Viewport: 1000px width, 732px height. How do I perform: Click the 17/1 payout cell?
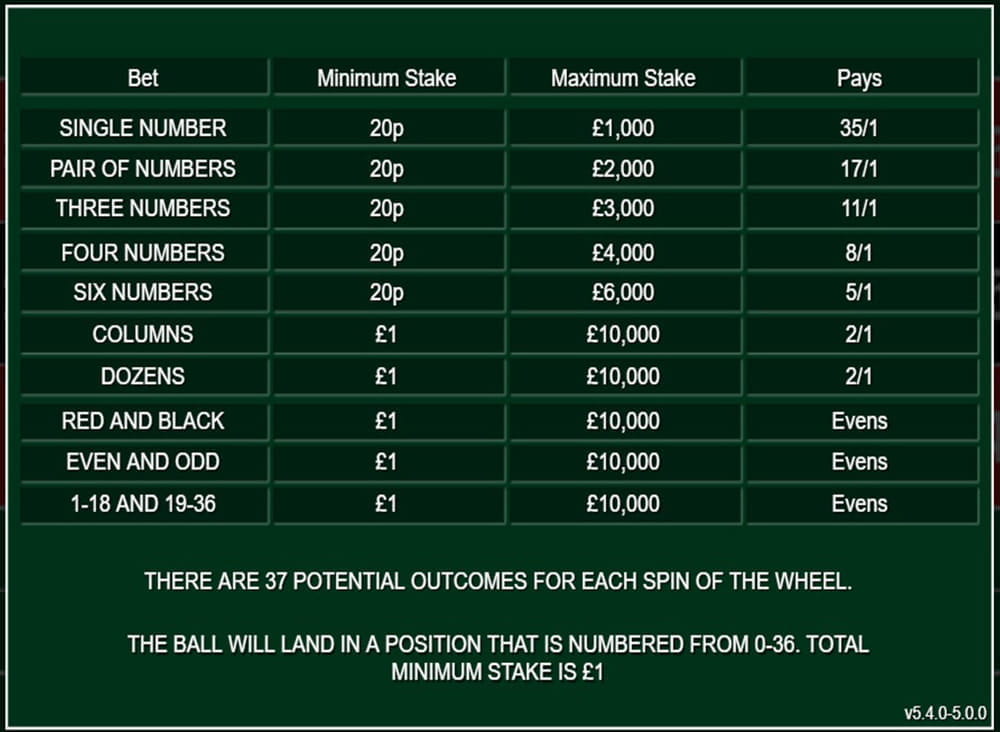point(860,168)
